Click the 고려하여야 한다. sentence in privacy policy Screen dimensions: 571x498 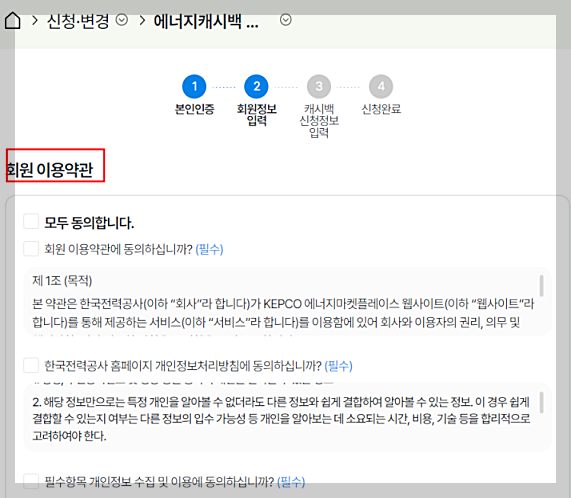coord(69,436)
